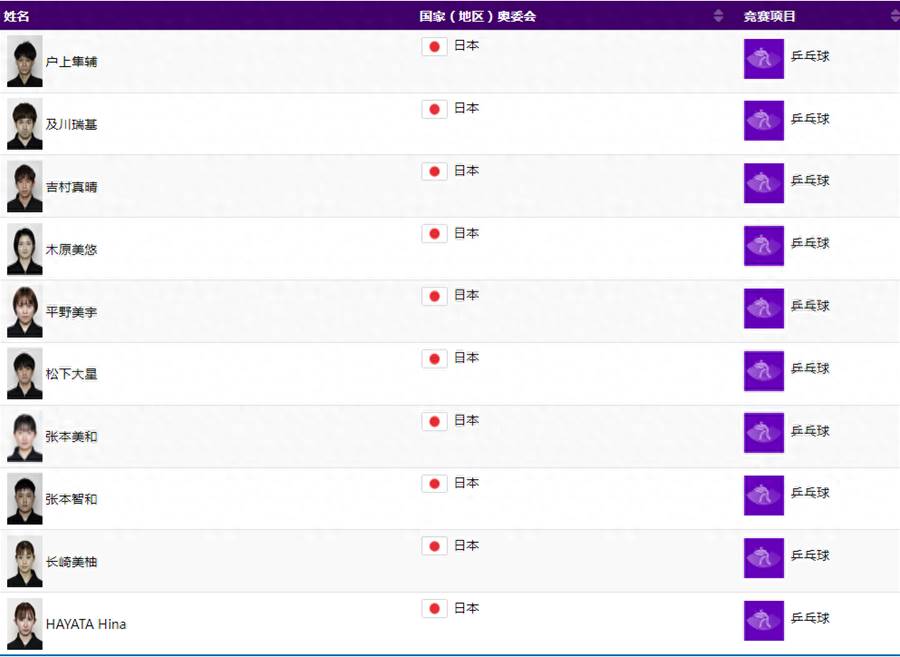Click Japan flag in 平野美宇 row

click(435, 297)
